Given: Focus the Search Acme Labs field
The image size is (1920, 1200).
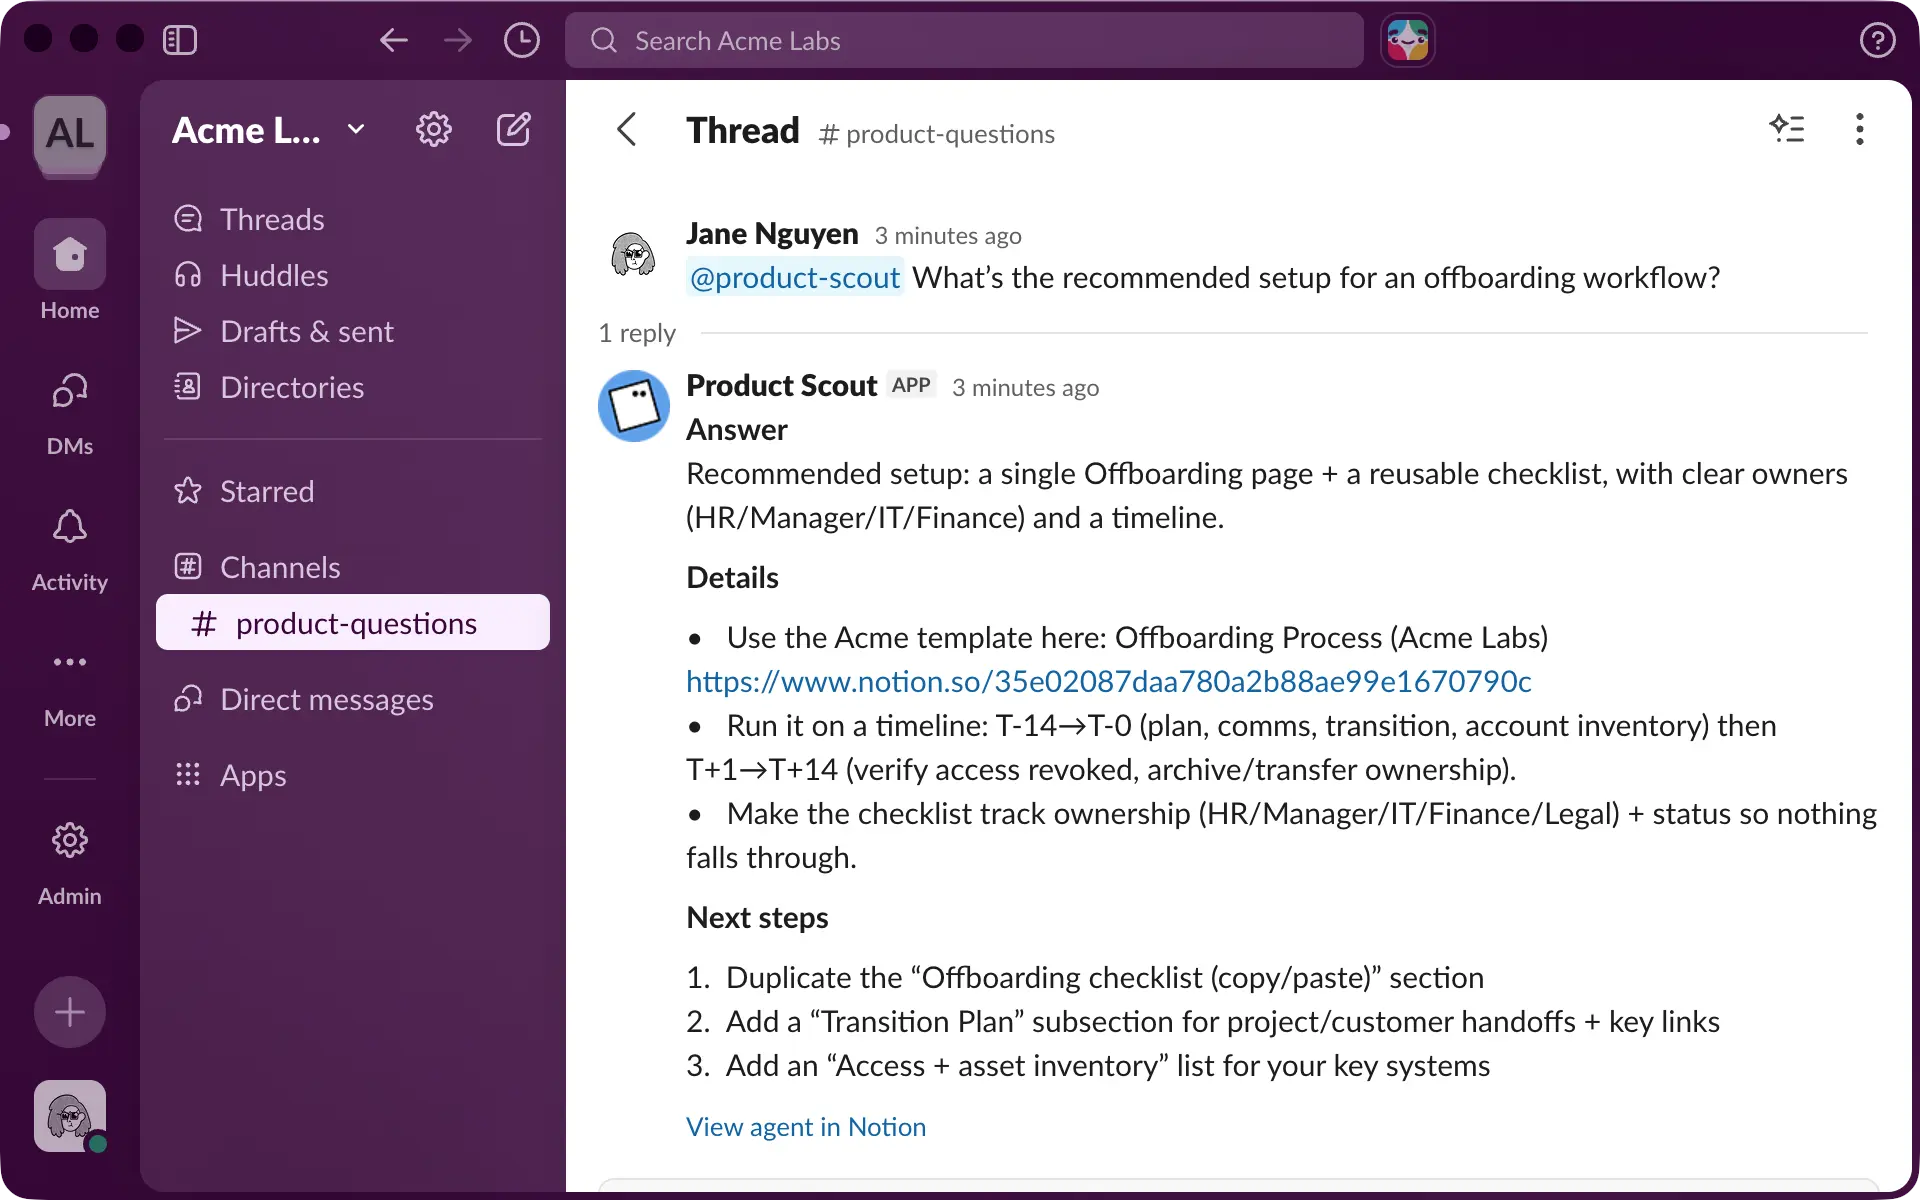Looking at the screenshot, I should [964, 40].
